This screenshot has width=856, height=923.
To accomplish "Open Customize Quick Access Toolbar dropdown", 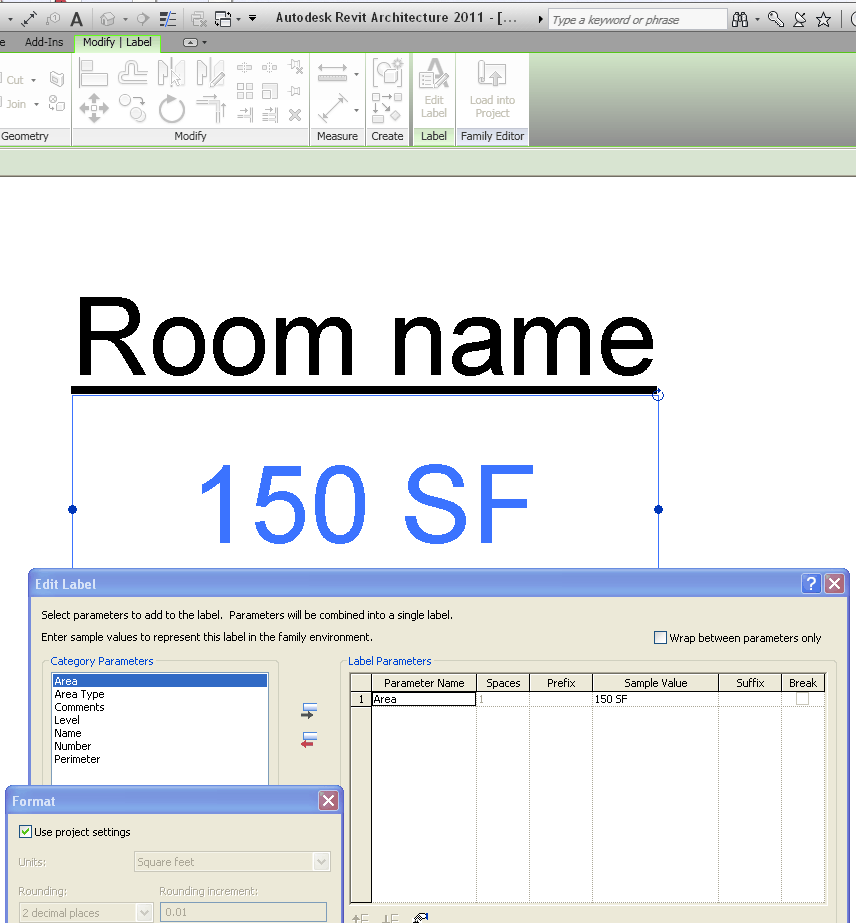I will [x=253, y=18].
